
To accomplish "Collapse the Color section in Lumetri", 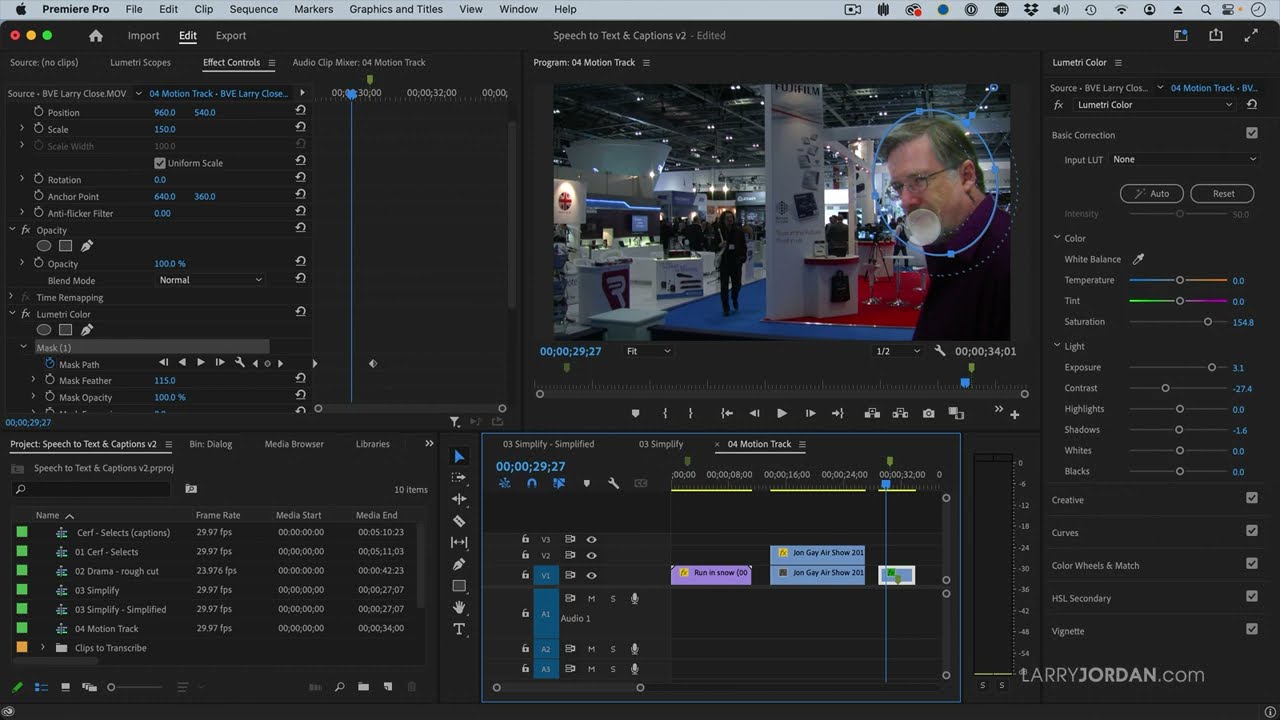I will (1057, 238).
